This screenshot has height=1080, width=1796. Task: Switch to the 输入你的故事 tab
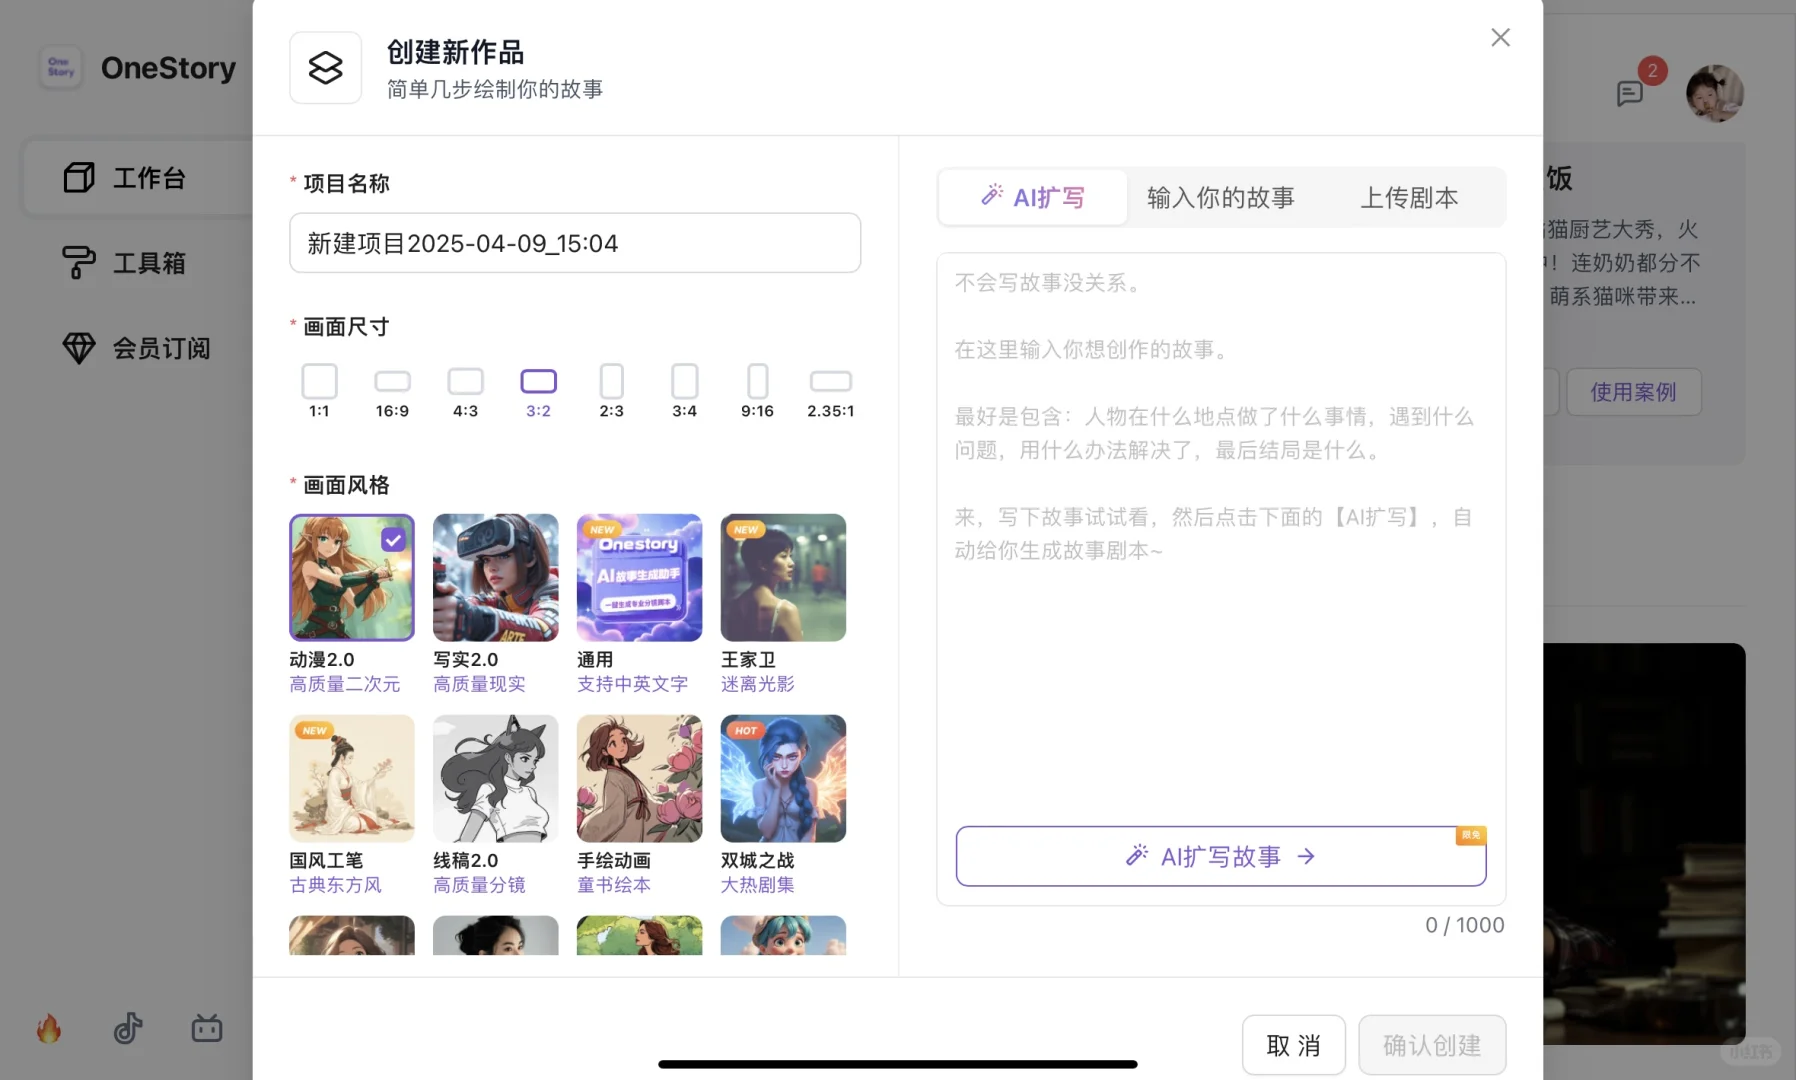pos(1220,197)
